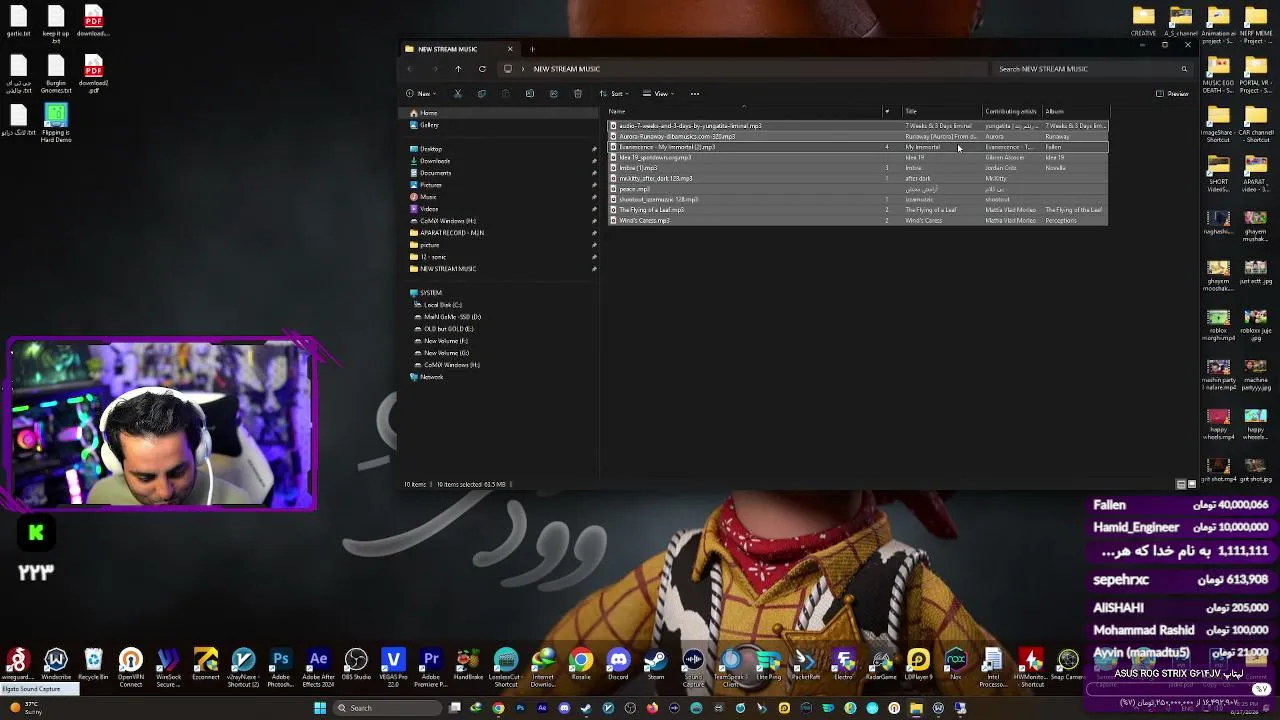
Task: Click the Delete trash icon in Explorer toolbar
Action: 578,94
